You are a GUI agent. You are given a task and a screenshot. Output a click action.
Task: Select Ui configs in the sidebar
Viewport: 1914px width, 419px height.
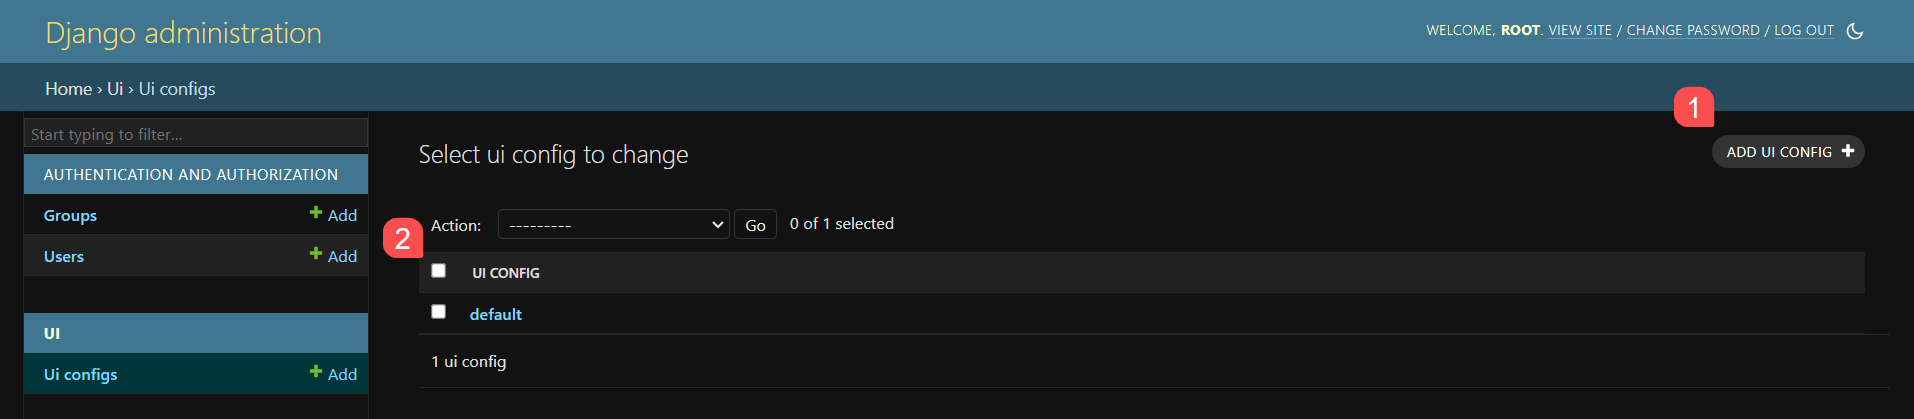(80, 375)
